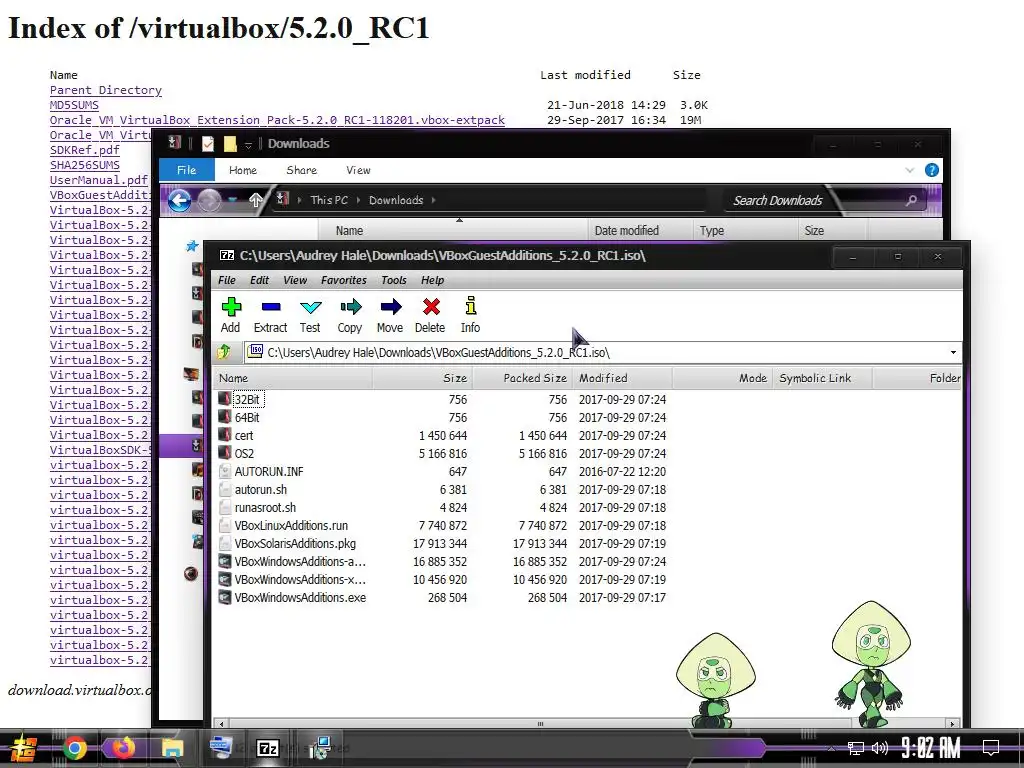
Task: Click the Add button in 7-Zip toolbar
Action: 231,315
